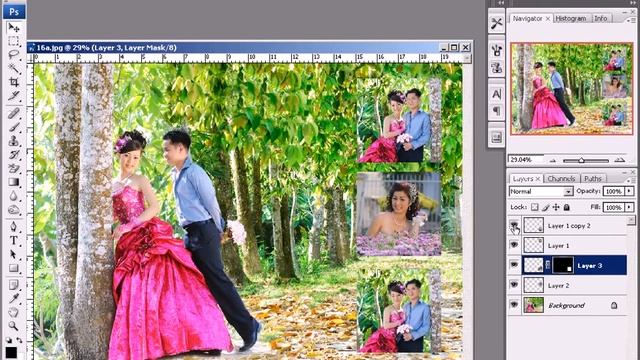Screen dimensions: 640x360
Task: Select the Magic Wand tool
Action: (x=13, y=68)
